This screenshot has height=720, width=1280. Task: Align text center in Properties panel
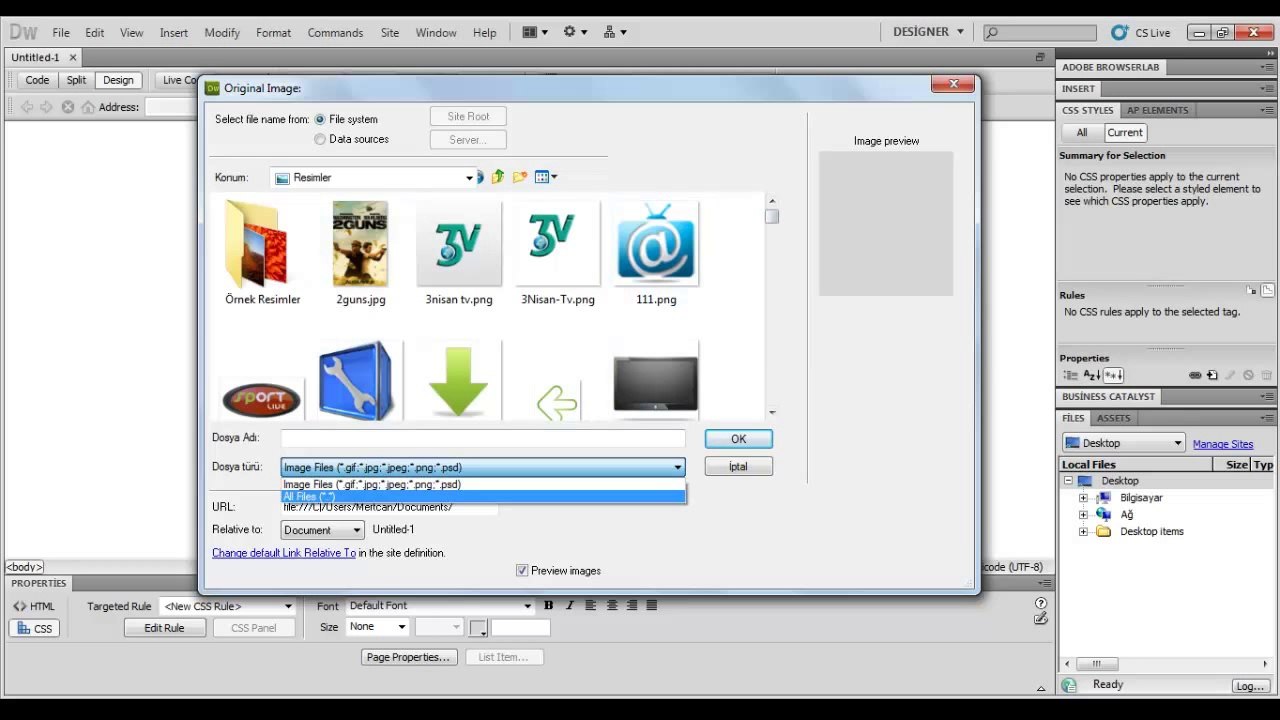coord(611,605)
